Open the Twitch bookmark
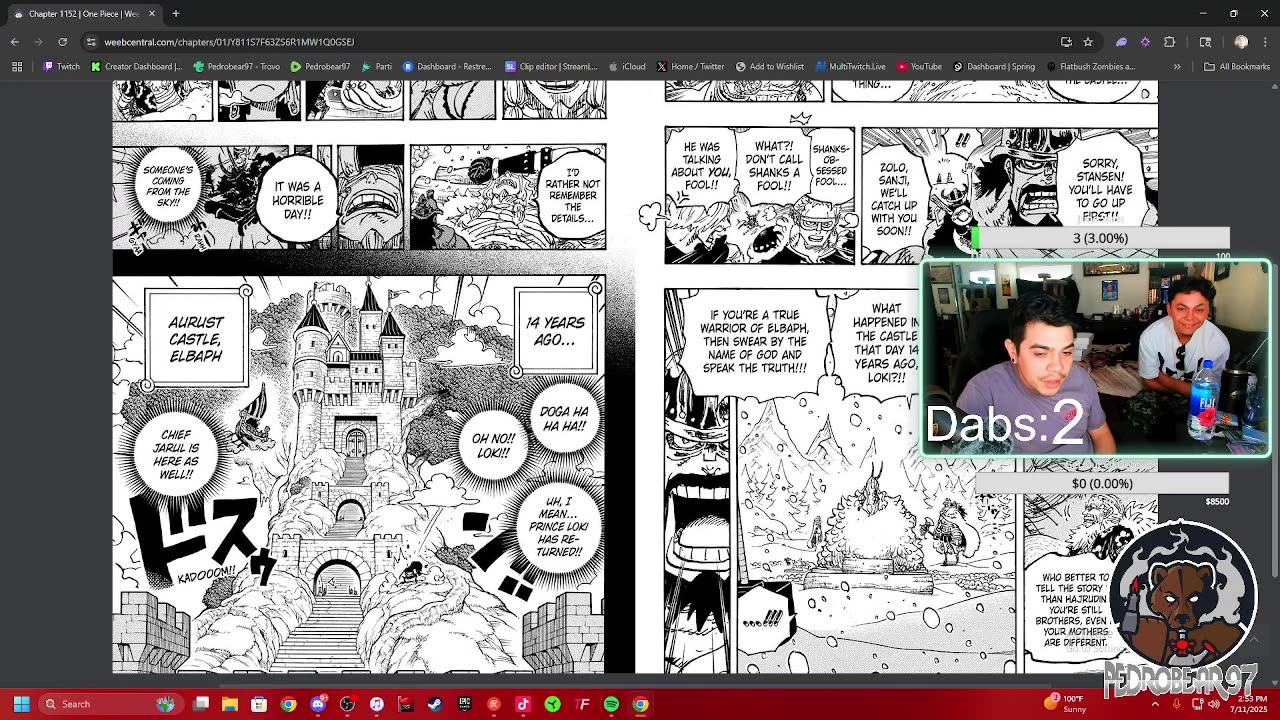 click(x=61, y=67)
